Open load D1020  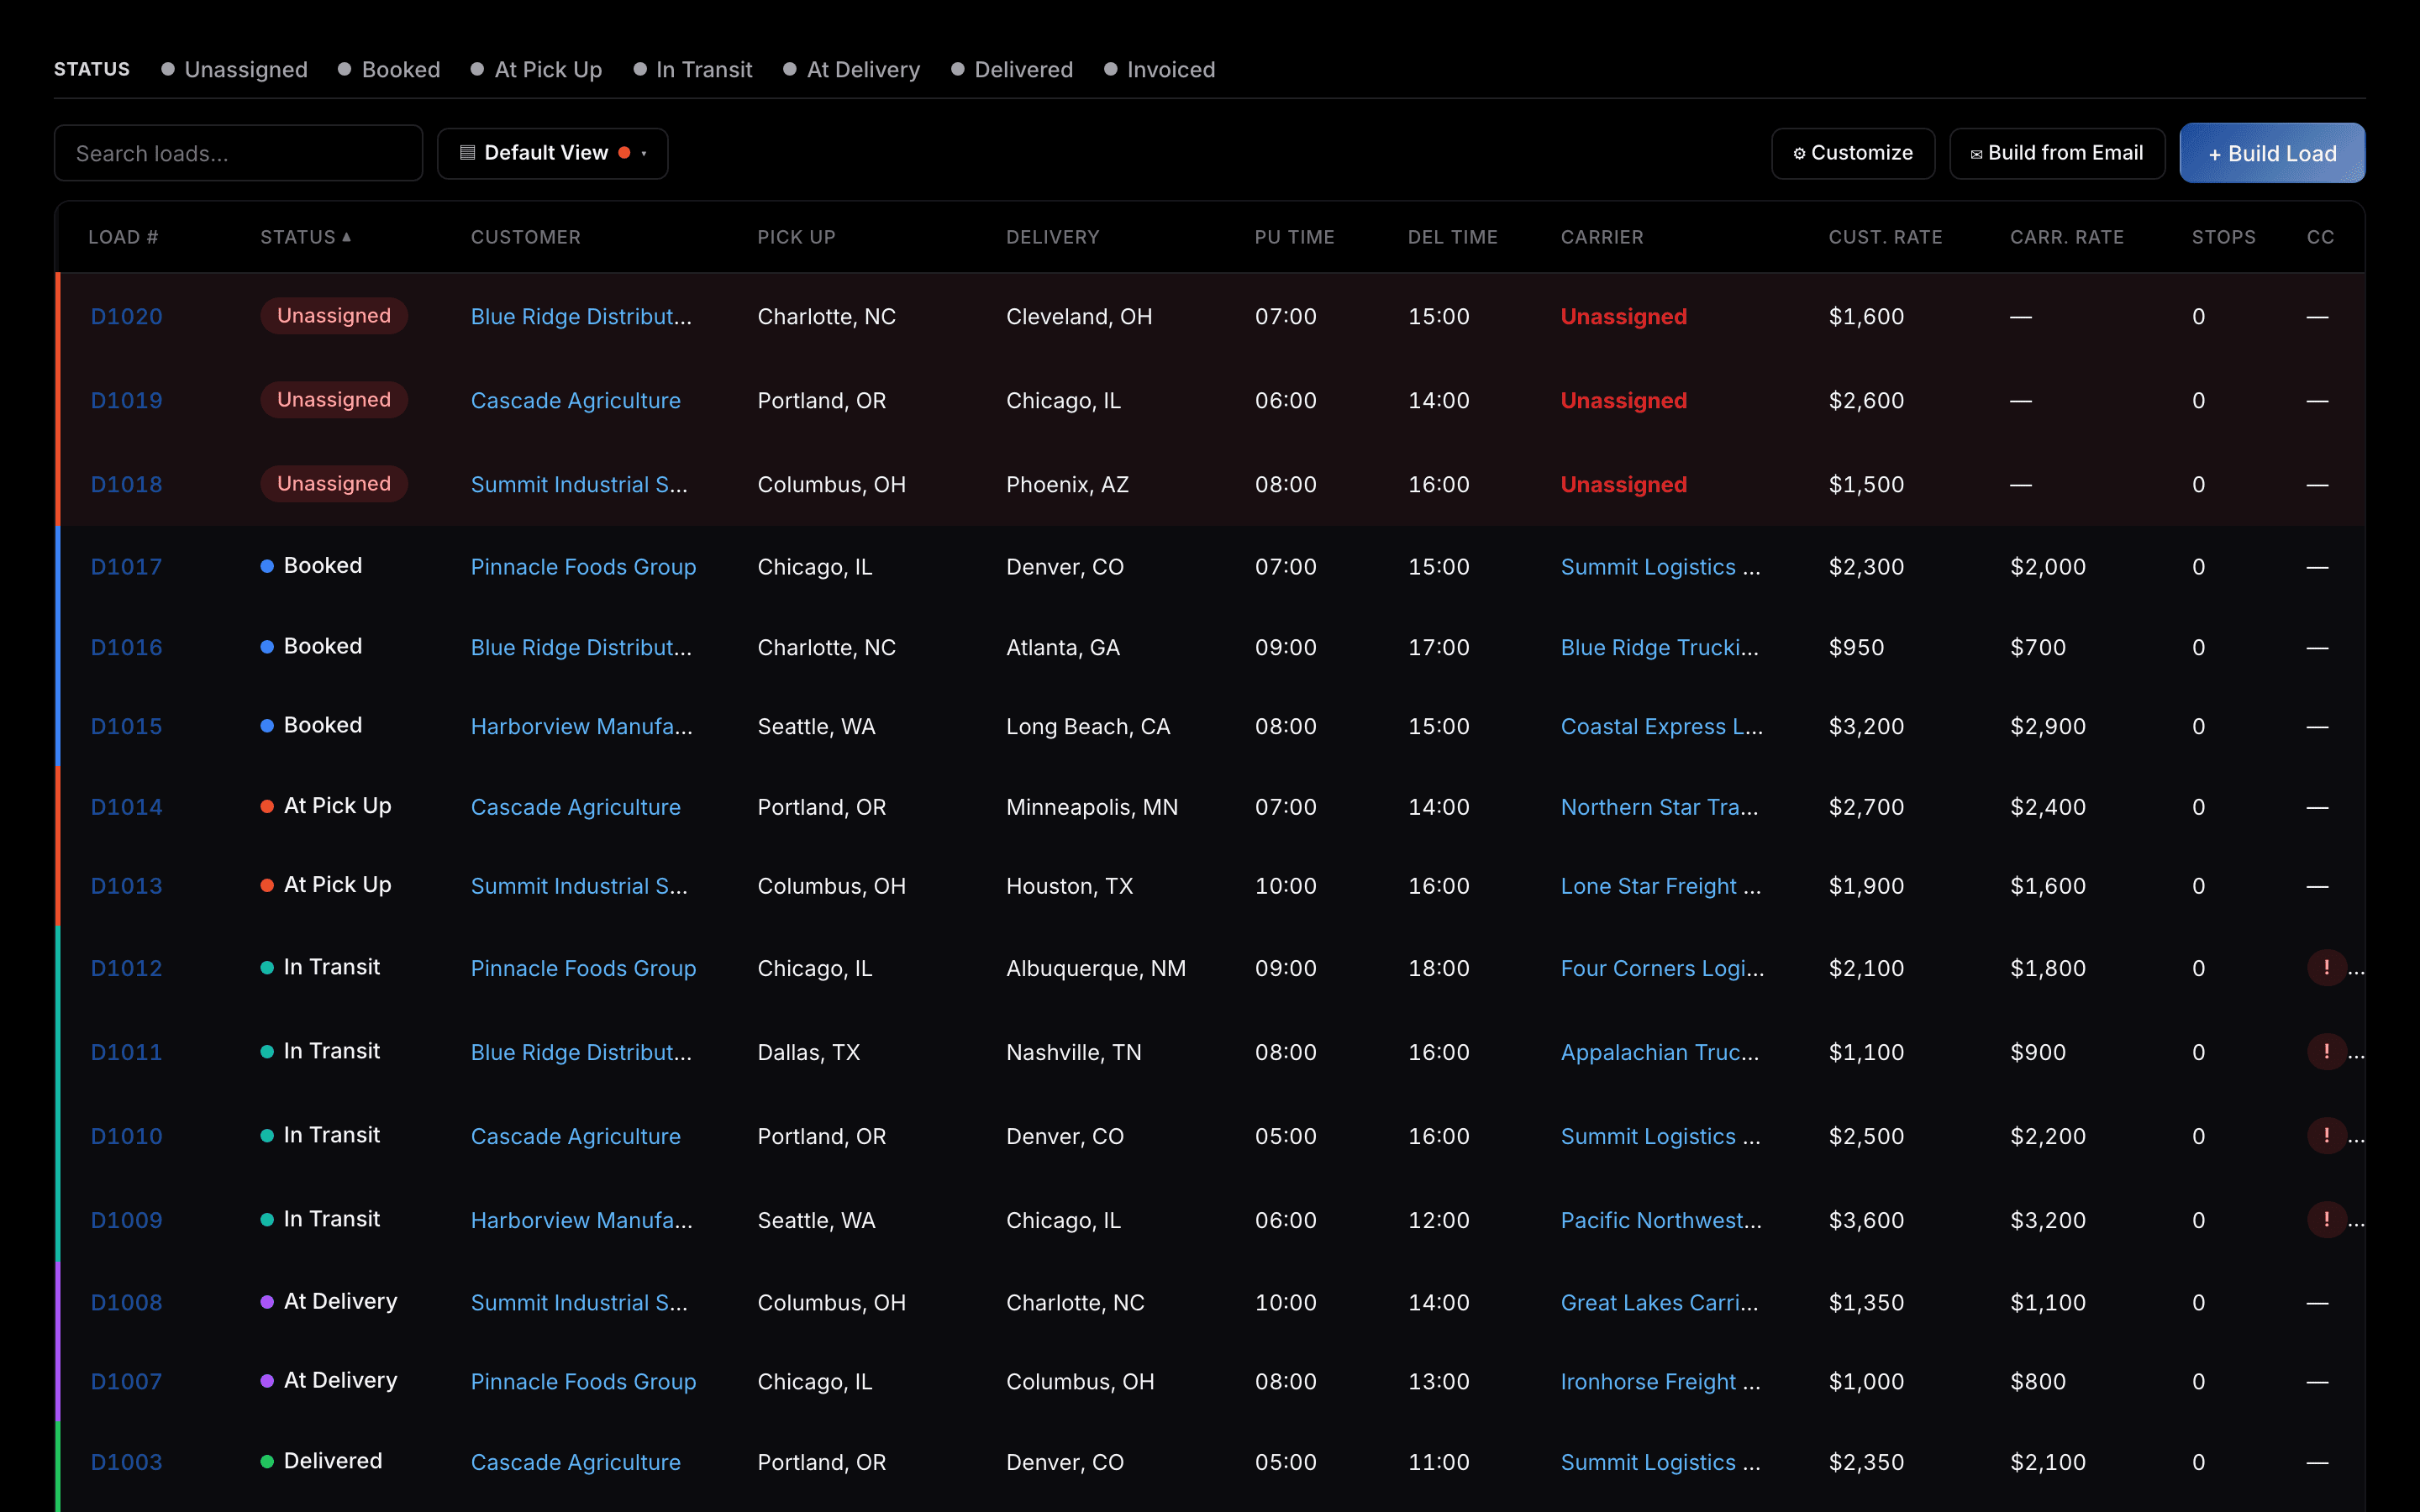(126, 316)
